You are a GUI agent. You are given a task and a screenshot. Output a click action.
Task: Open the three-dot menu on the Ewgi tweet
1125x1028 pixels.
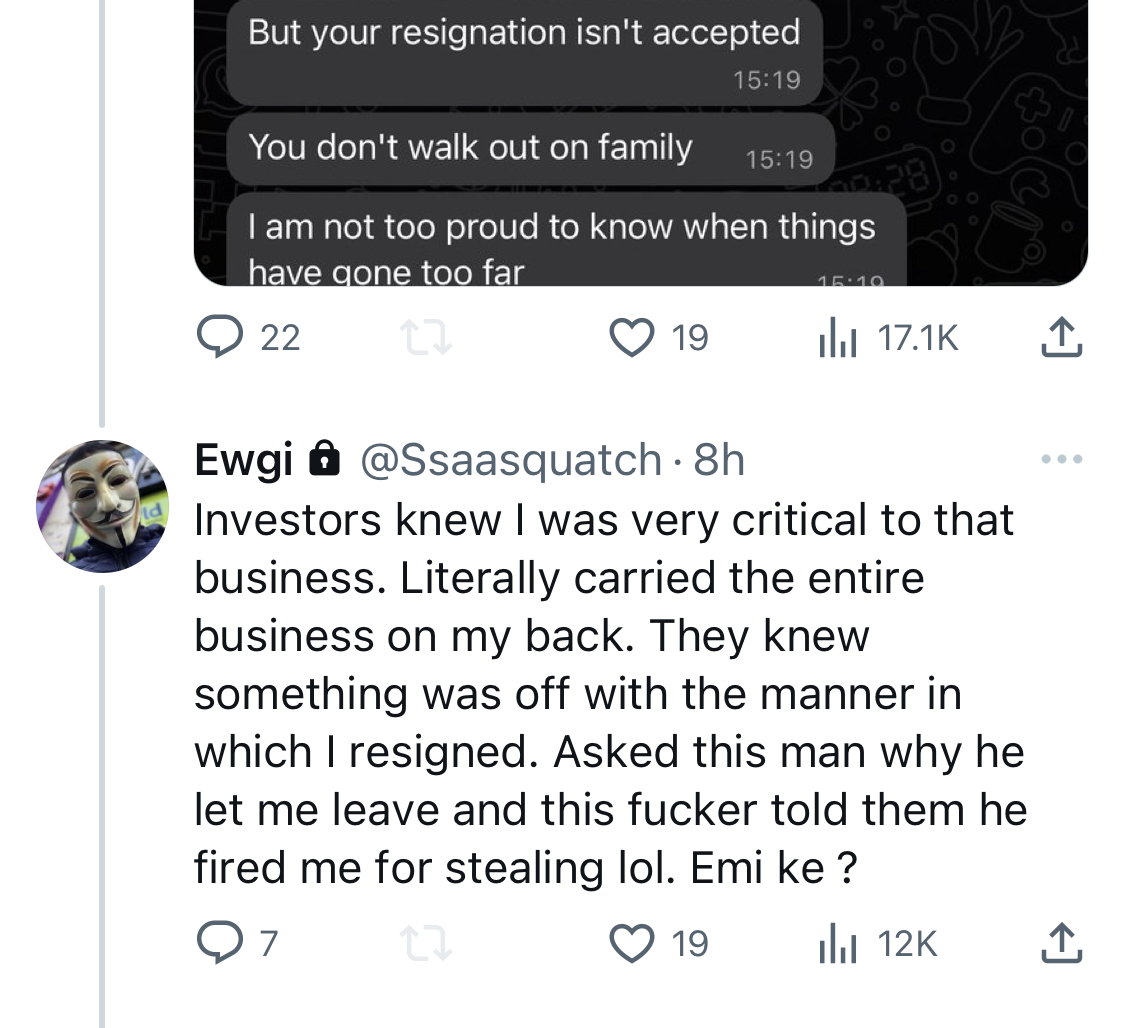[x=1062, y=459]
